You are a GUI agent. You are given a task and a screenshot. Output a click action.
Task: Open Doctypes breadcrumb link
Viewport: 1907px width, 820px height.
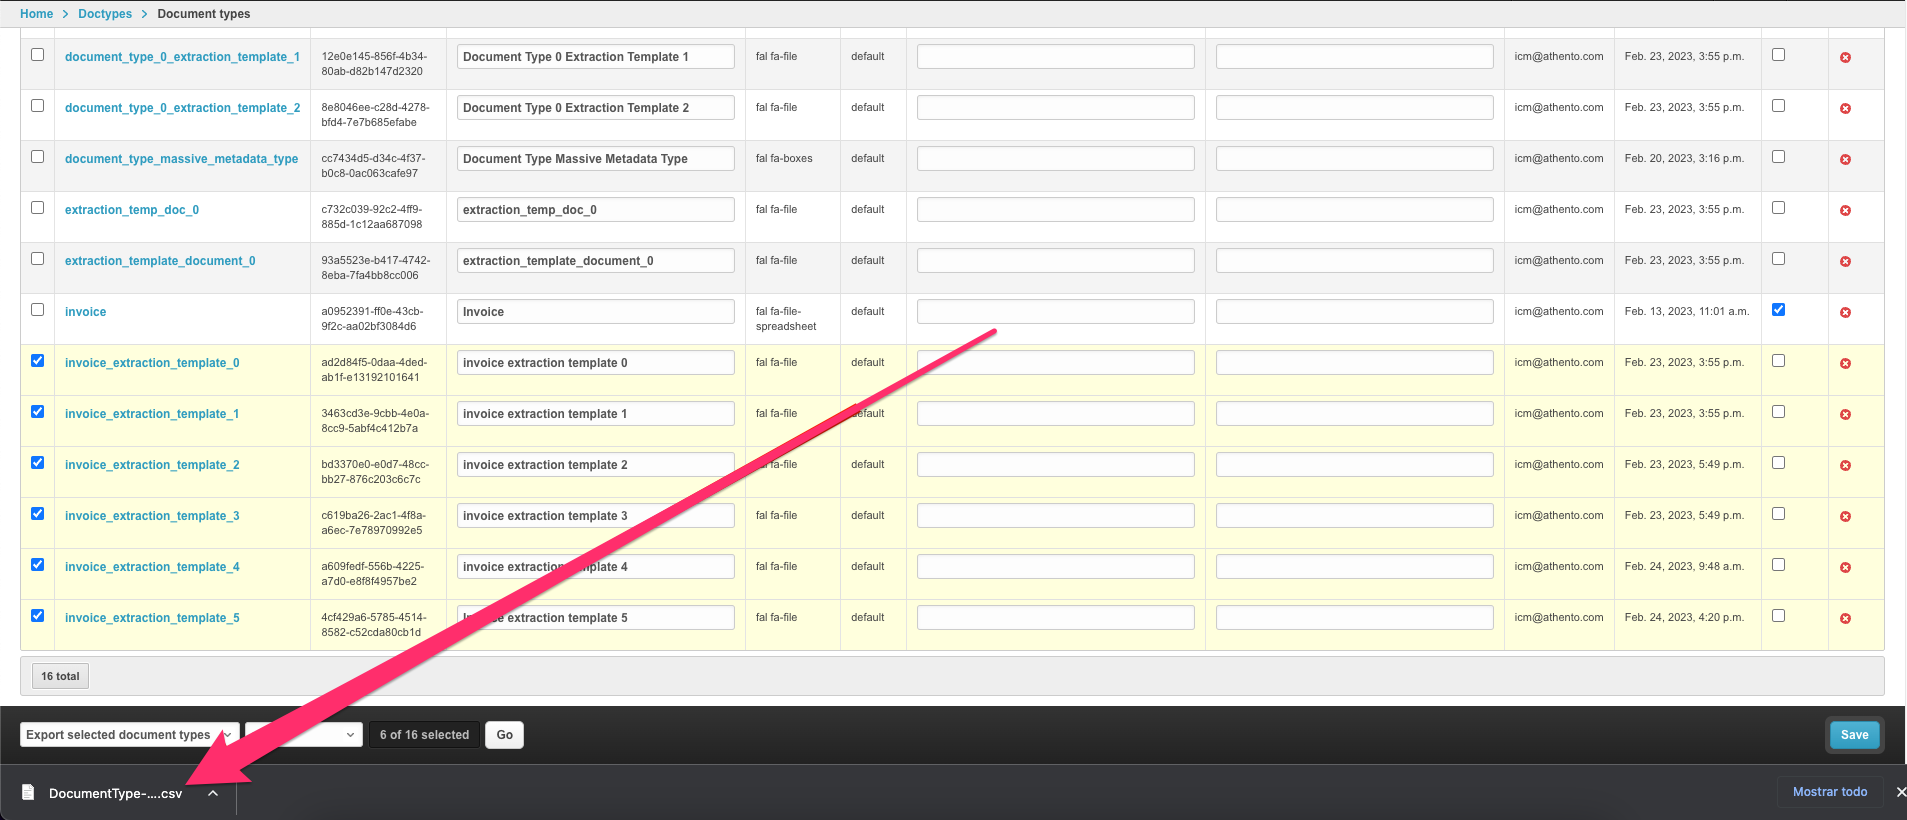[x=105, y=14]
